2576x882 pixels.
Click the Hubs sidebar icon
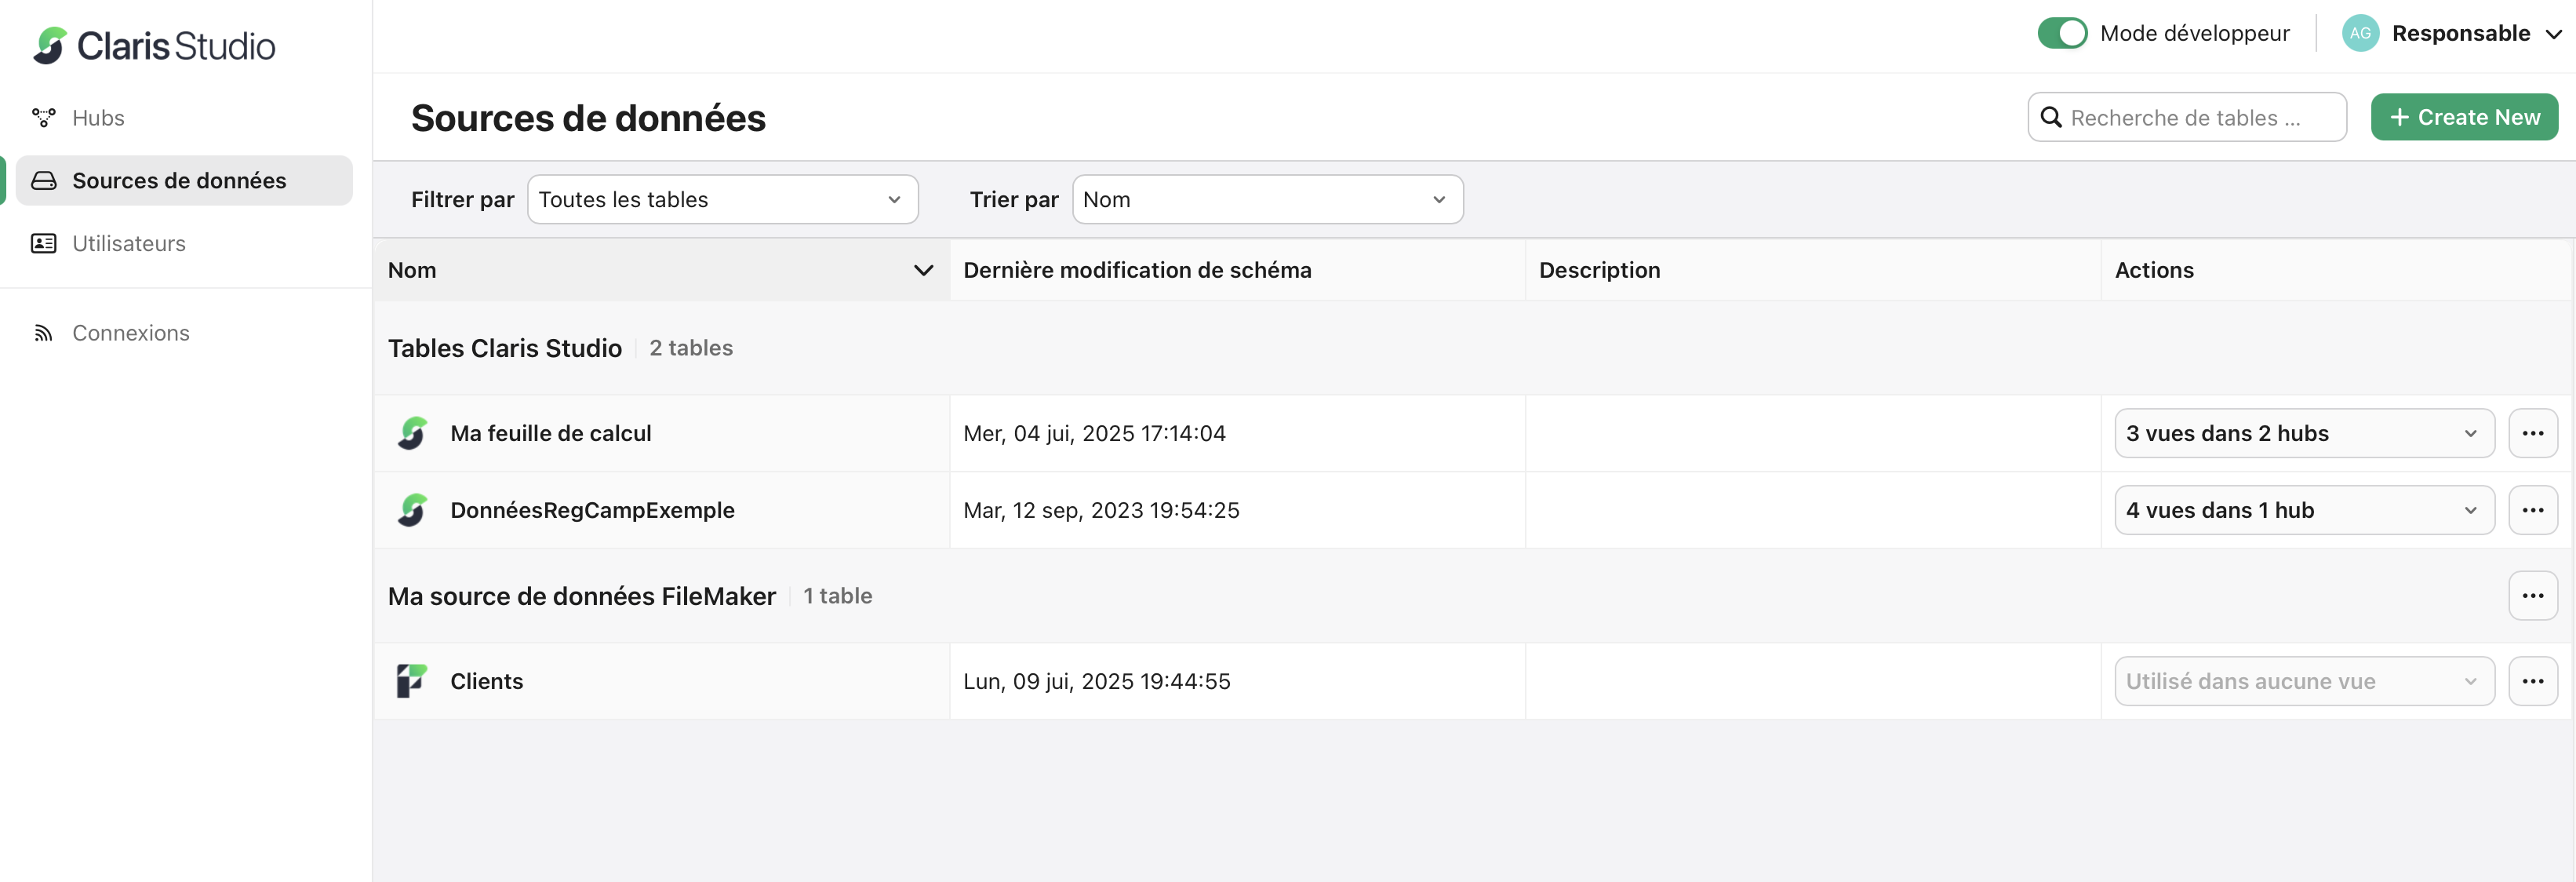tap(43, 118)
